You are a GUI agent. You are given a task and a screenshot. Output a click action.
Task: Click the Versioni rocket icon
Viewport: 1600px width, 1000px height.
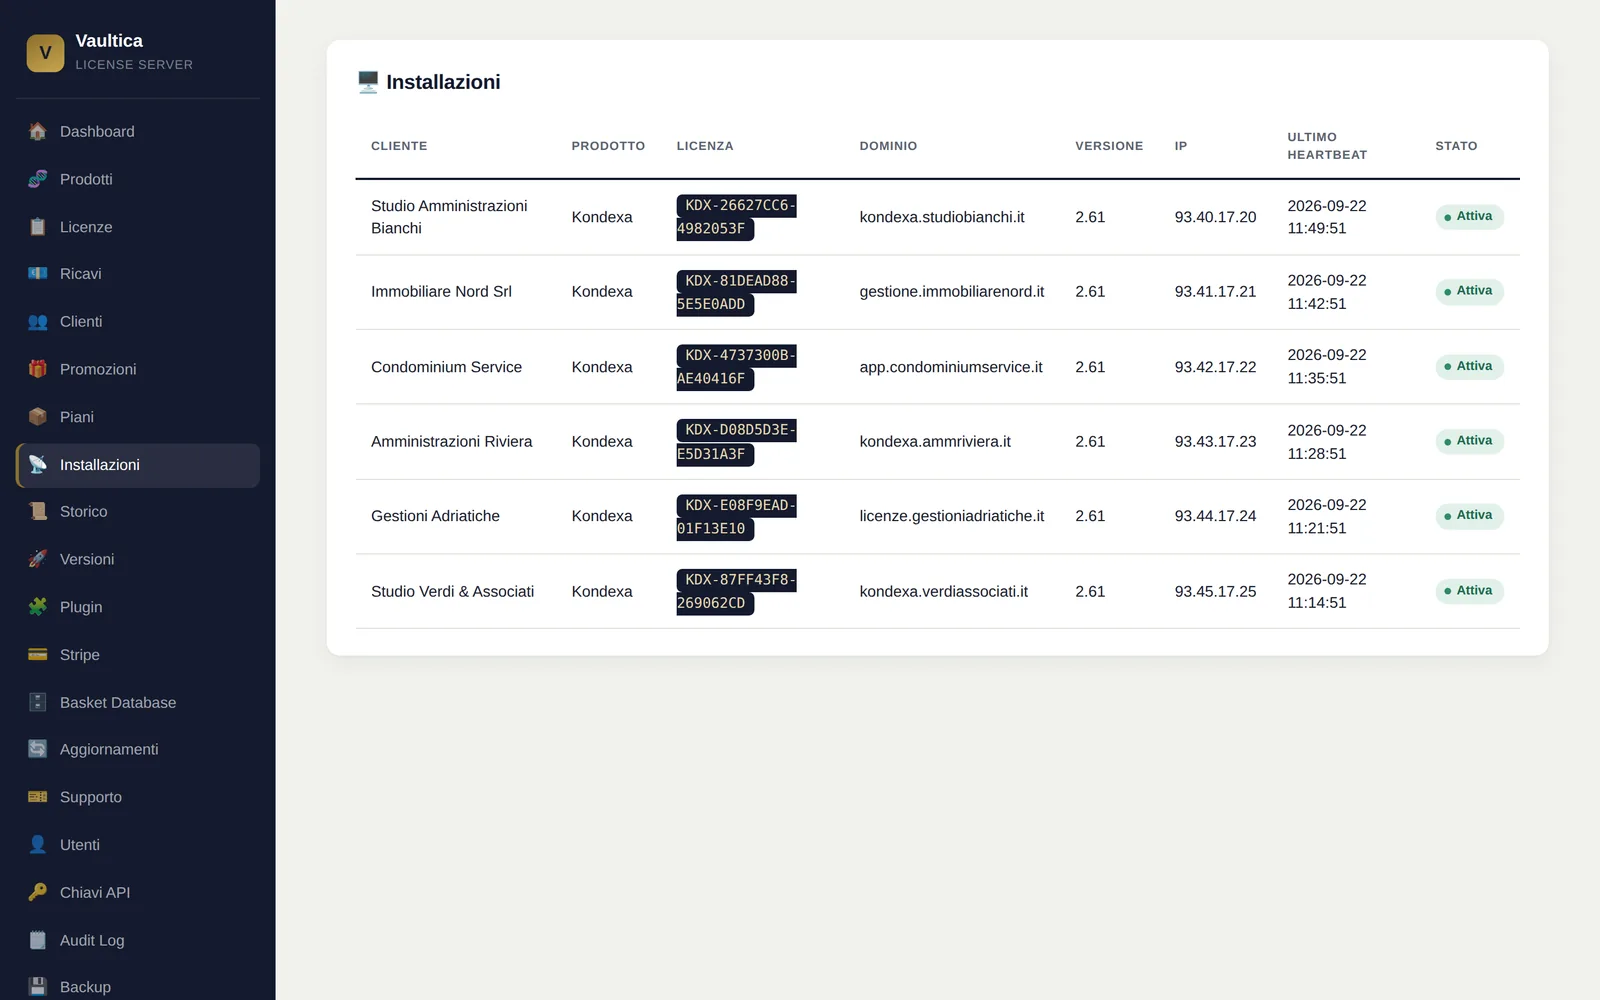click(38, 559)
